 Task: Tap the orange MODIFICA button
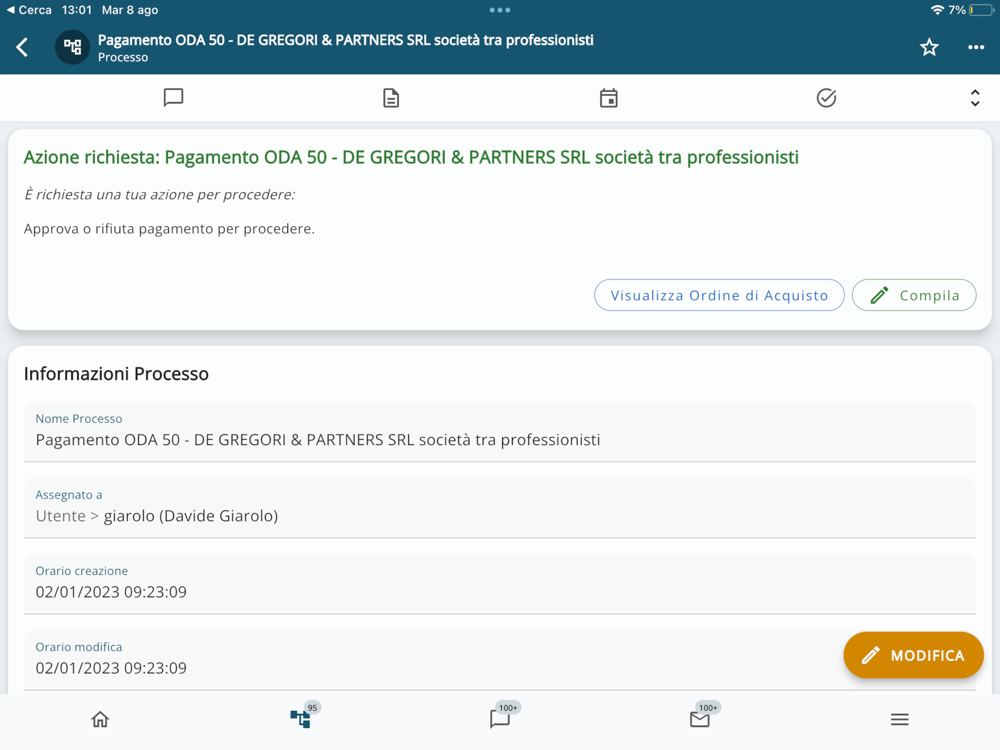[x=913, y=655]
